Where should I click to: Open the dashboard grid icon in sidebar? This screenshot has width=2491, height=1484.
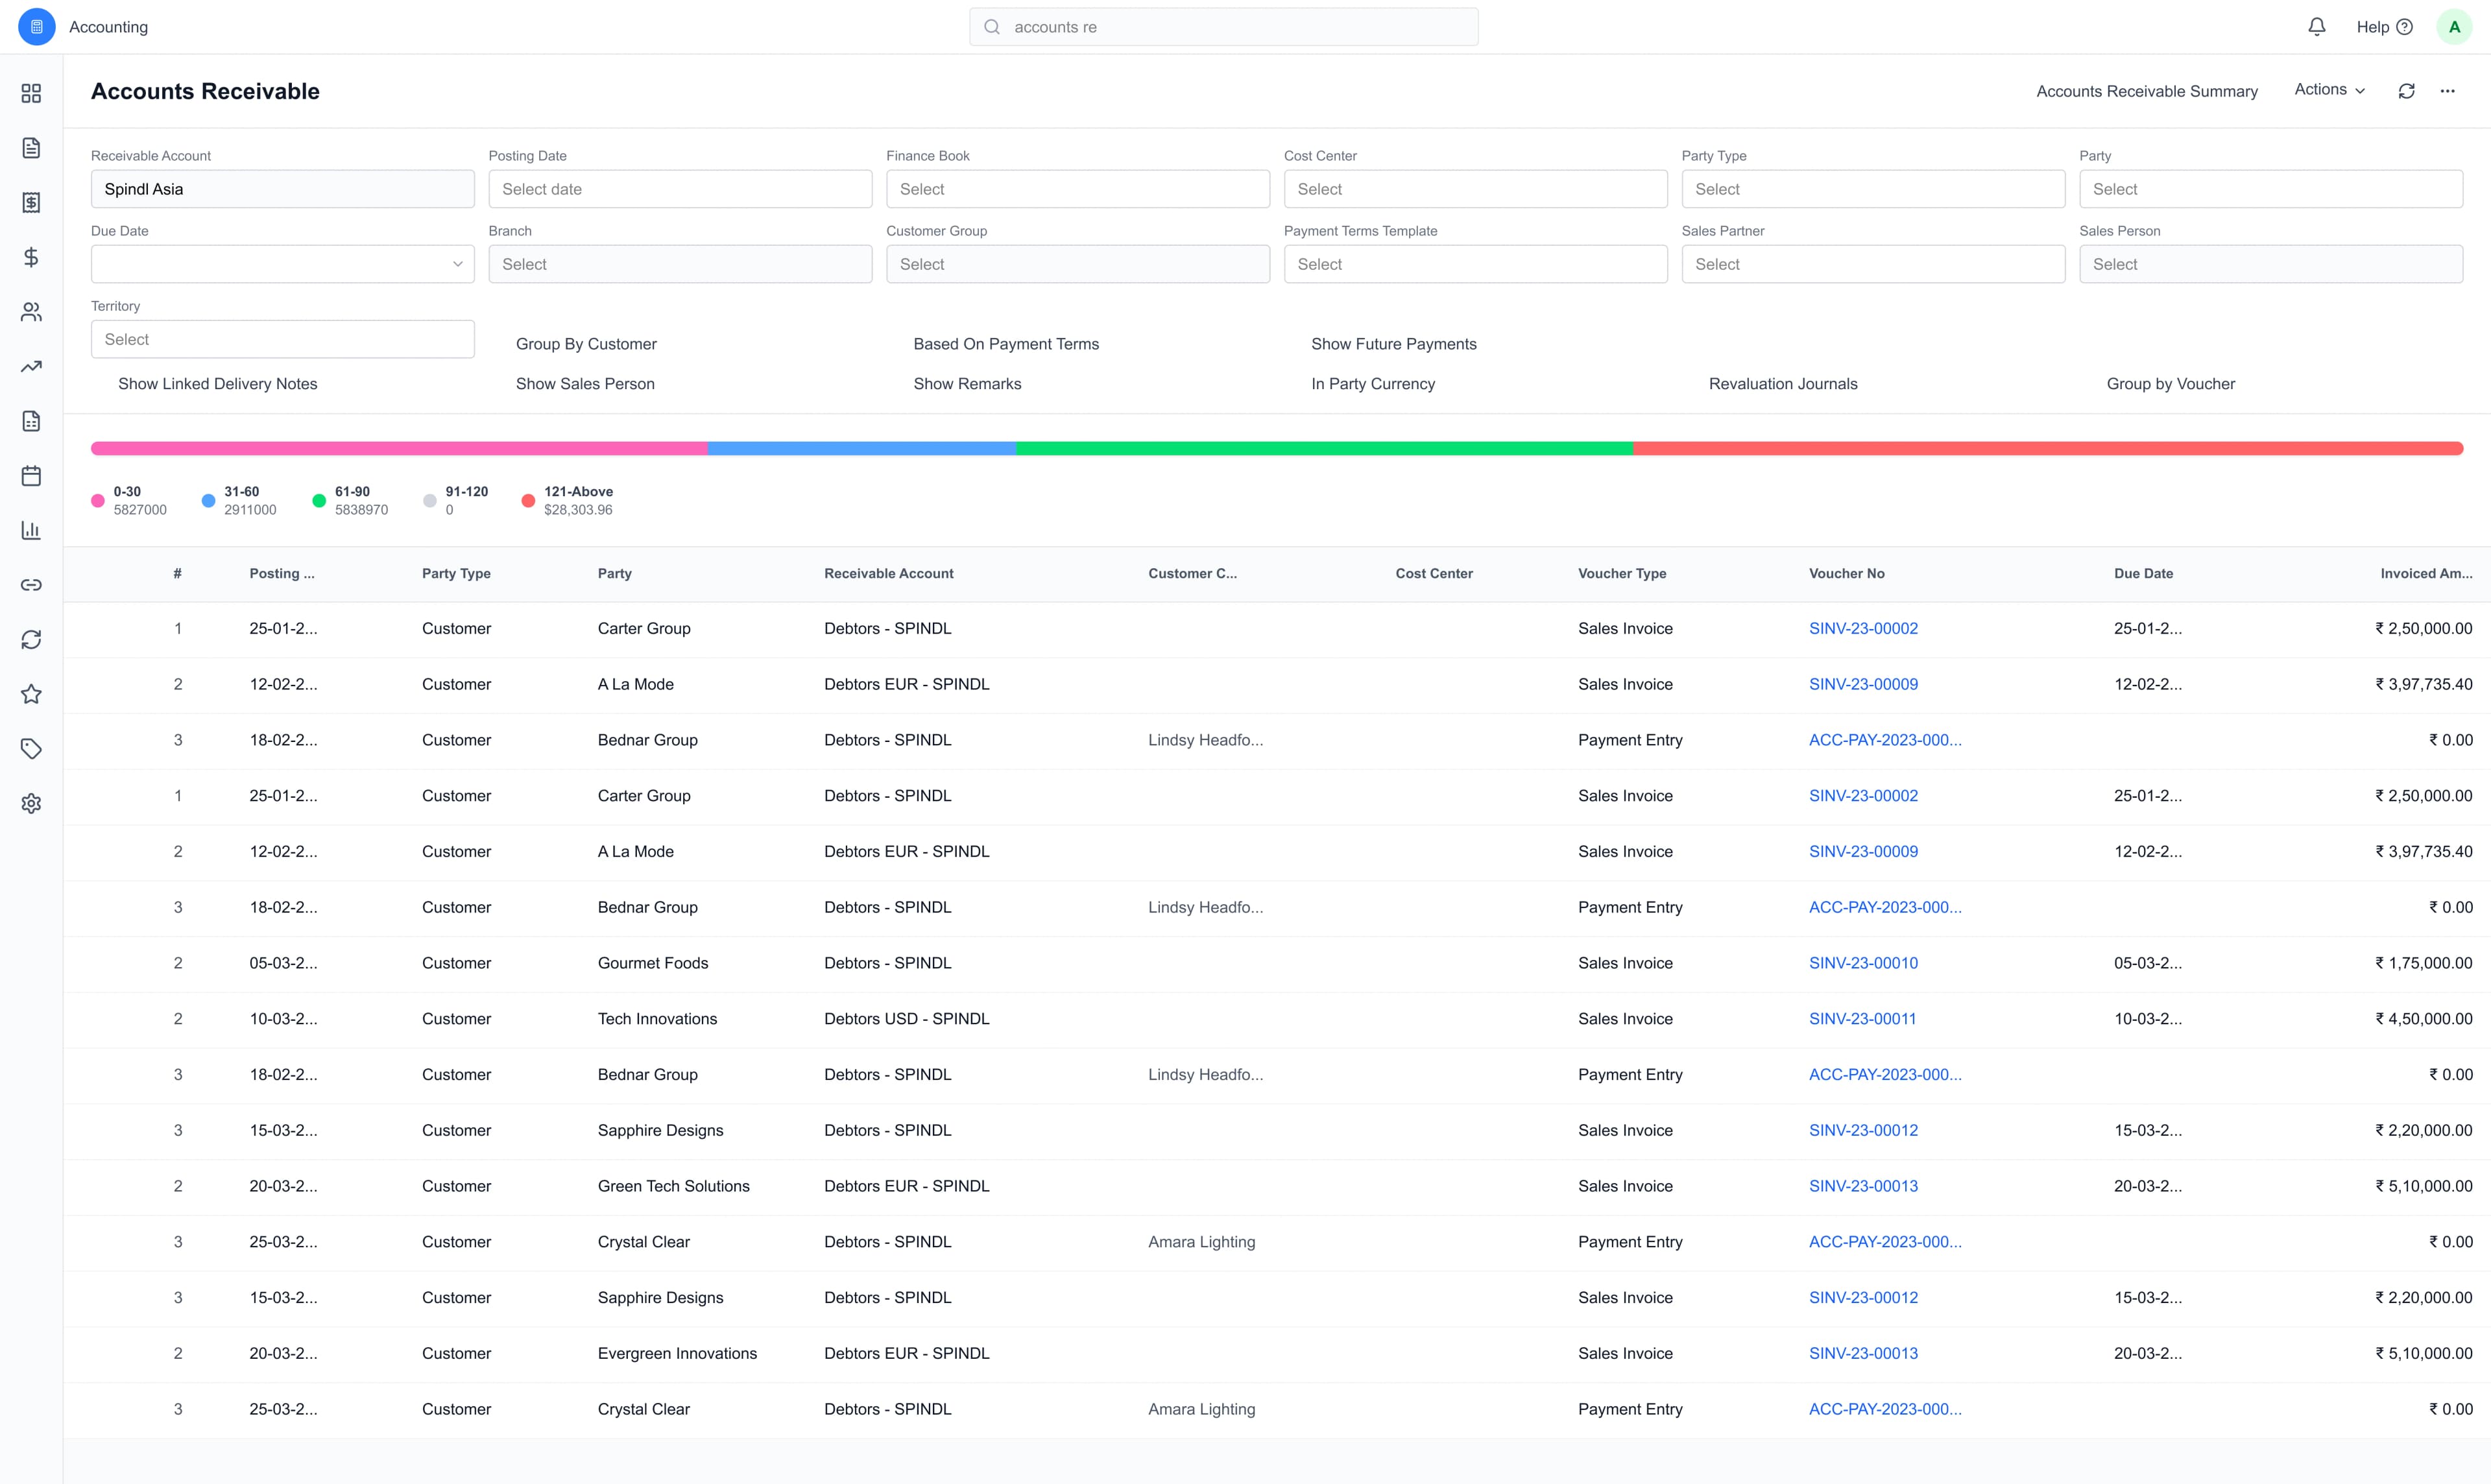coord(31,93)
